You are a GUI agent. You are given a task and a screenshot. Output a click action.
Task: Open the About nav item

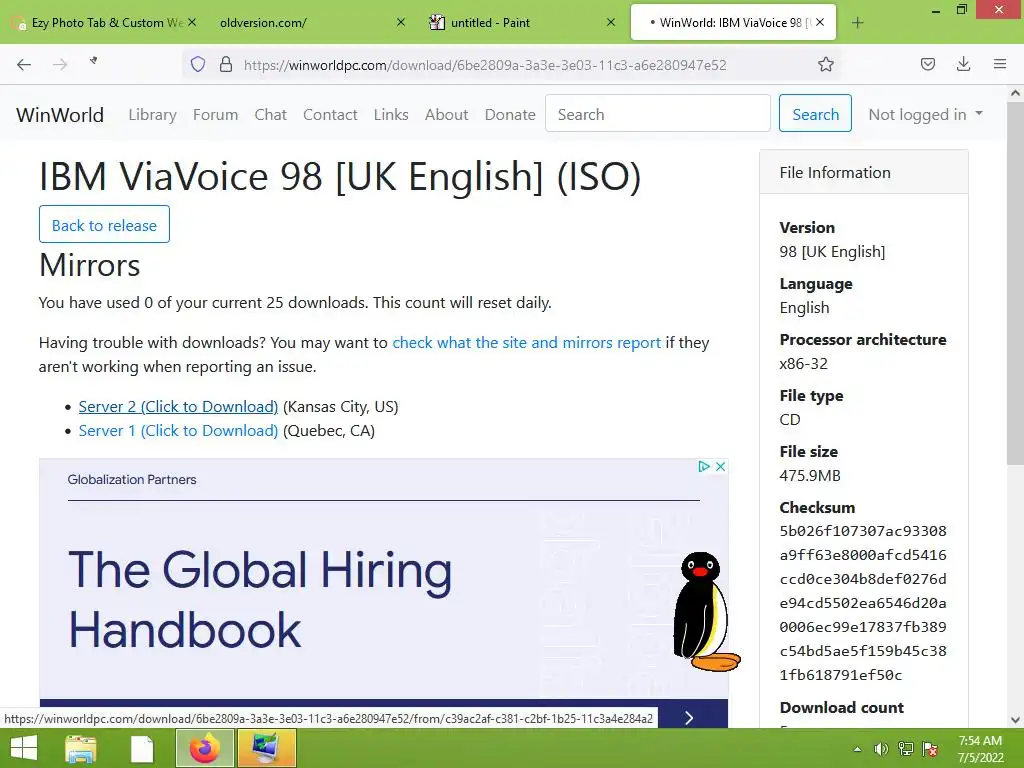point(446,115)
